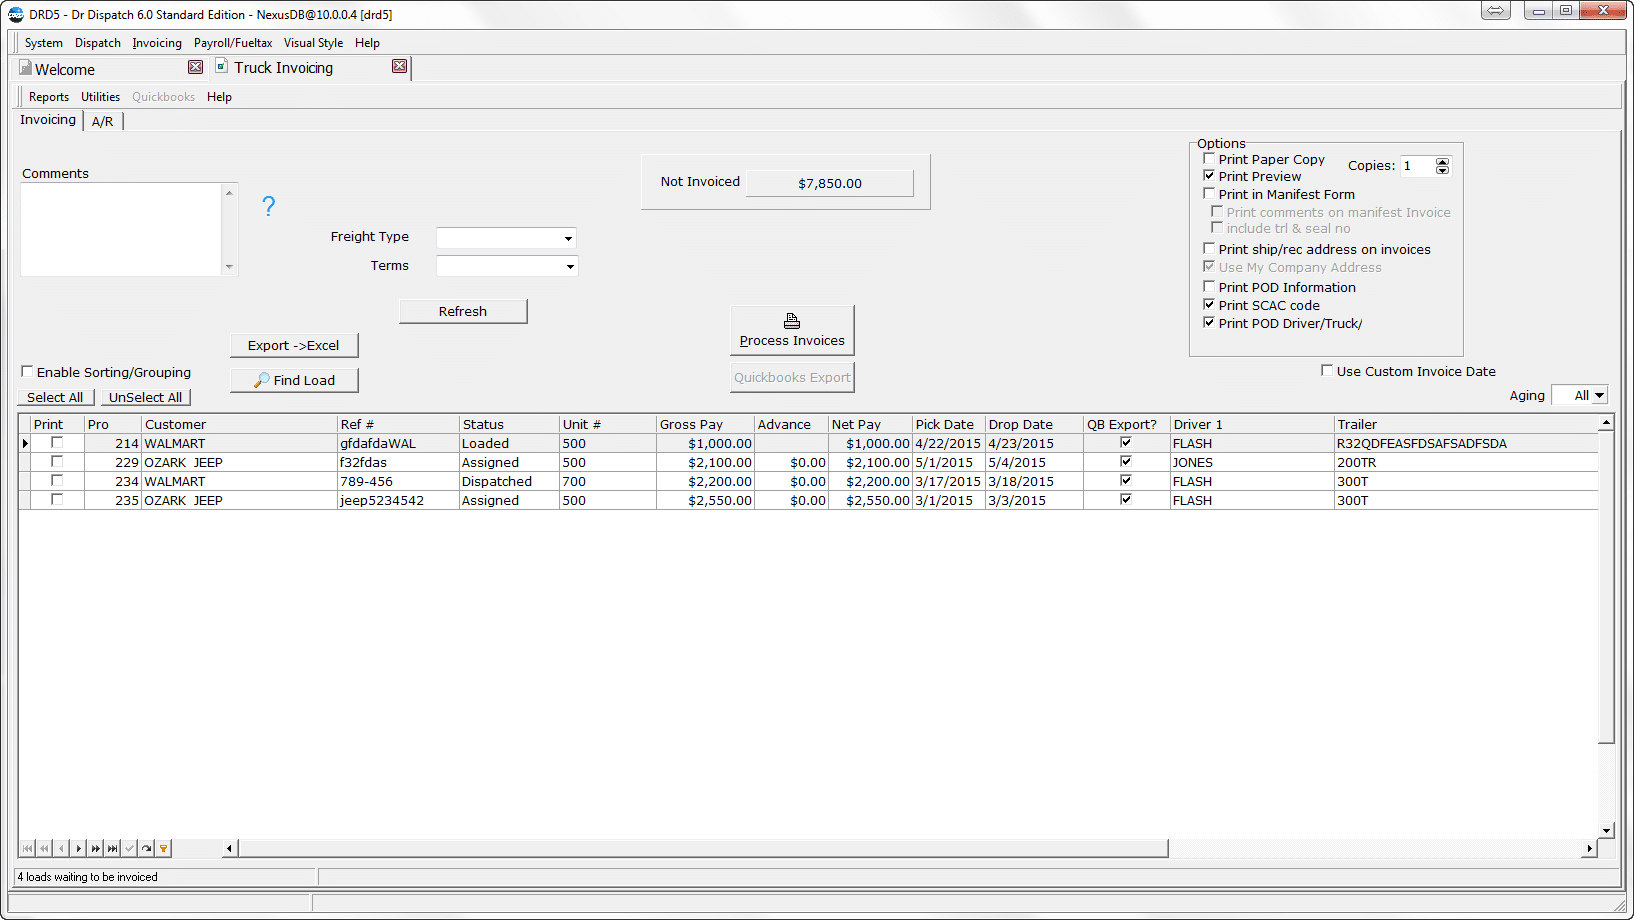Click the Export ->Excel button

click(x=293, y=345)
